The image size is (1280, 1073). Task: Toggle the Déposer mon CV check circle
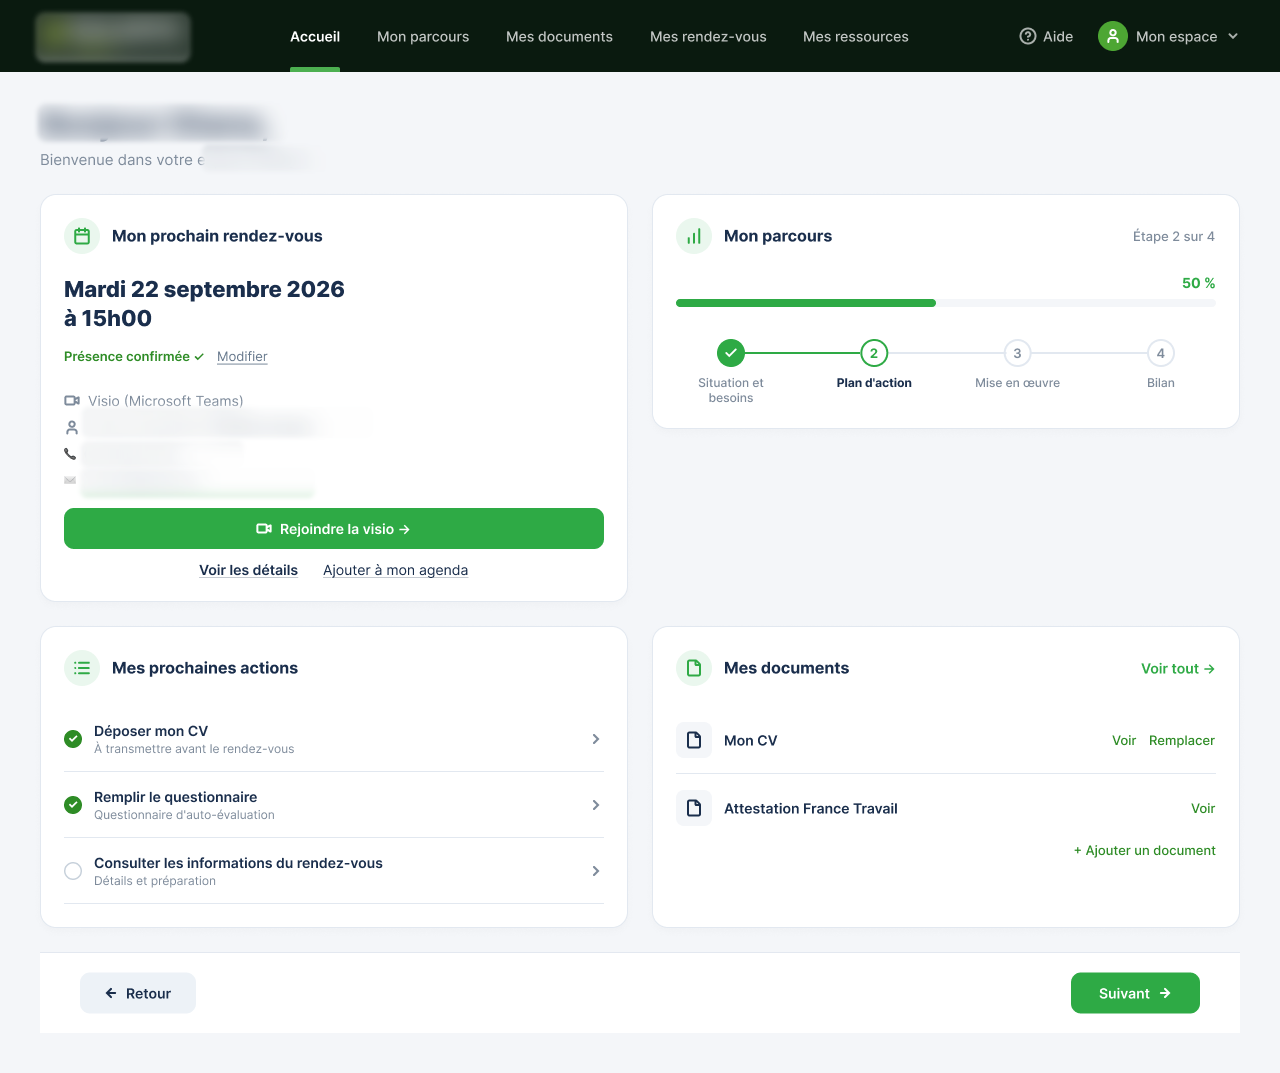click(x=73, y=739)
